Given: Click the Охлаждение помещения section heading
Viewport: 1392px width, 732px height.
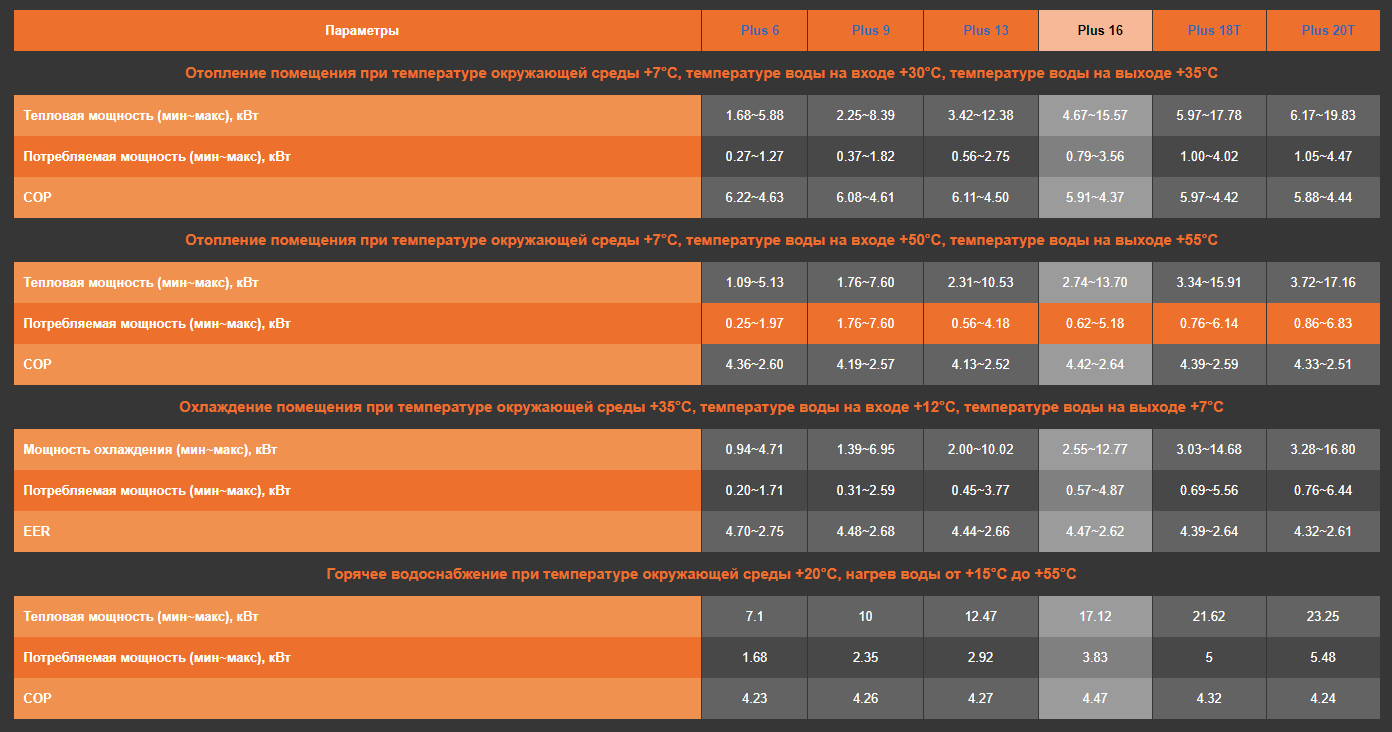Looking at the screenshot, I should point(701,407).
